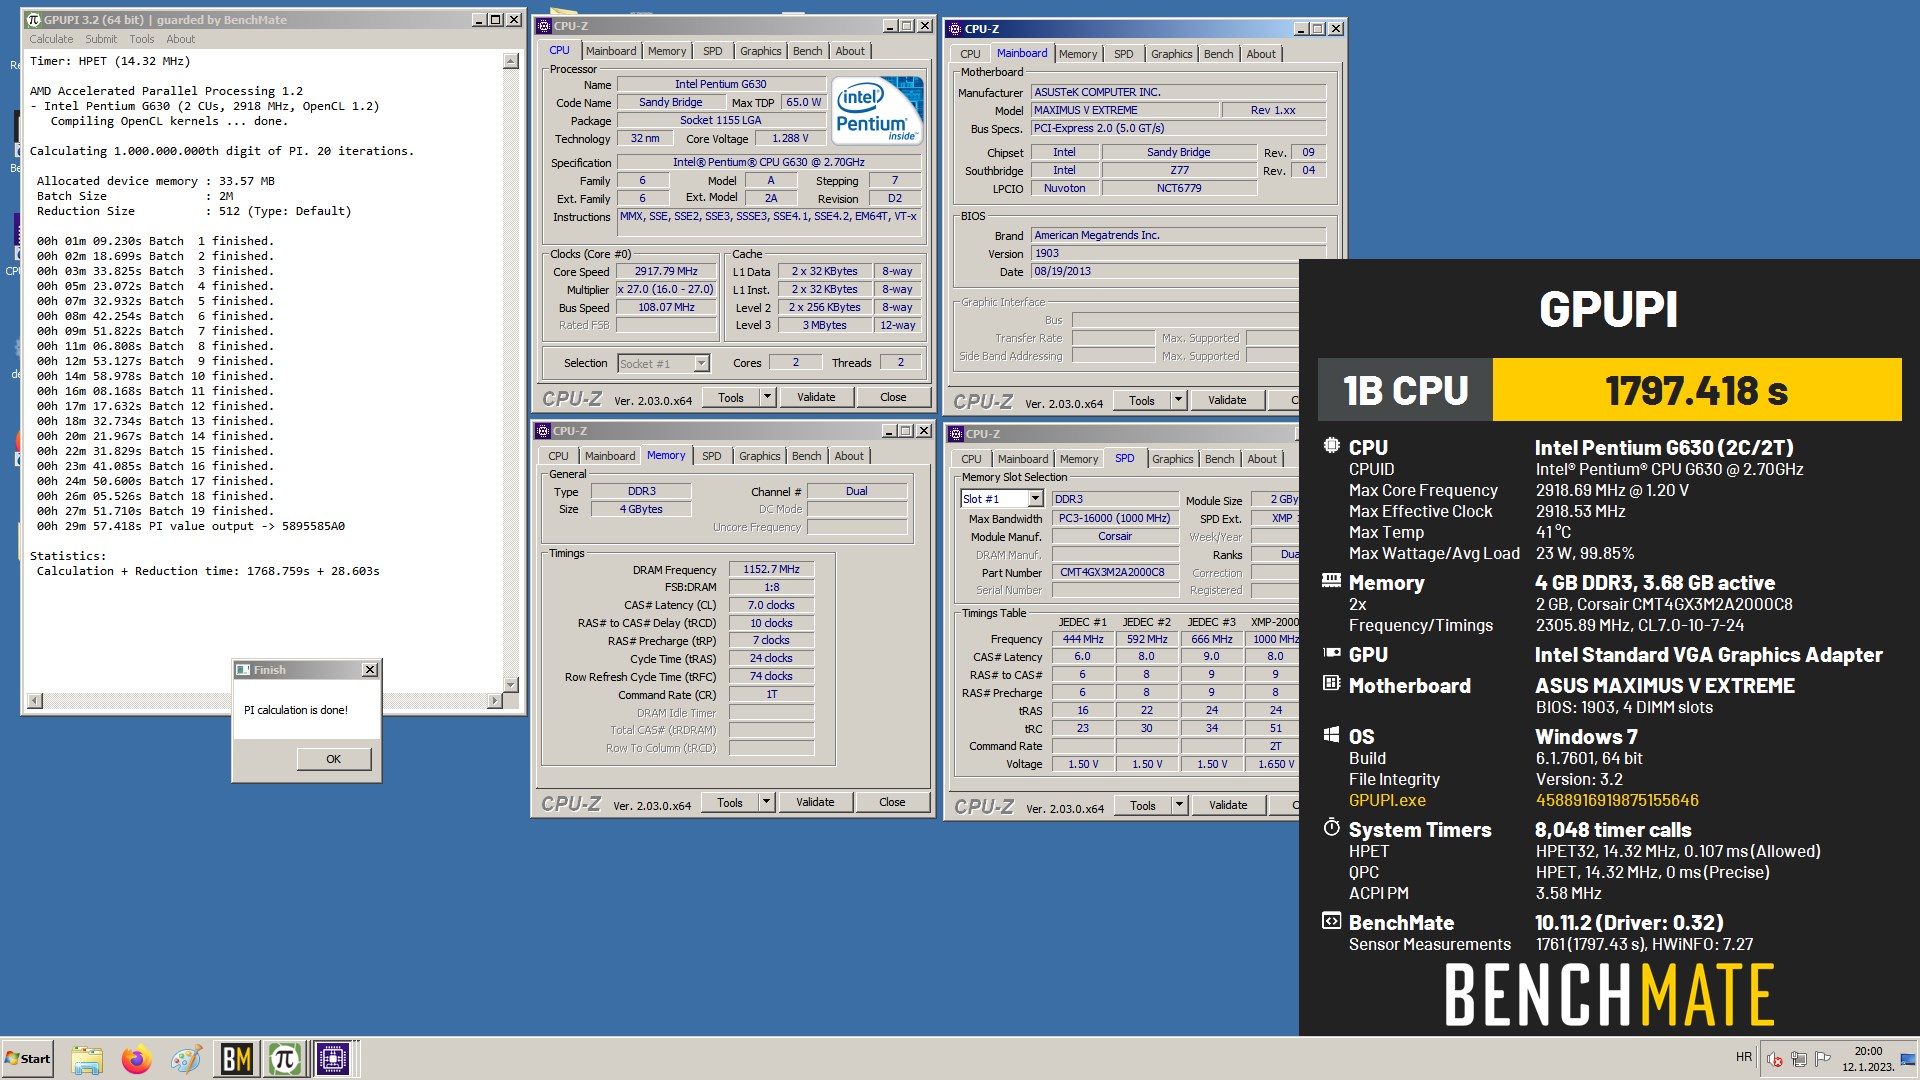Select the Memory tab in Mainboard CPU-Z window
The width and height of the screenshot is (1920, 1080).
click(1078, 54)
